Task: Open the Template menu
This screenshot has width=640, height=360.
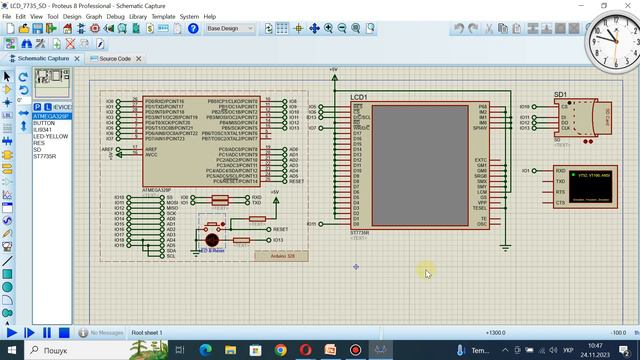Action: point(163,17)
